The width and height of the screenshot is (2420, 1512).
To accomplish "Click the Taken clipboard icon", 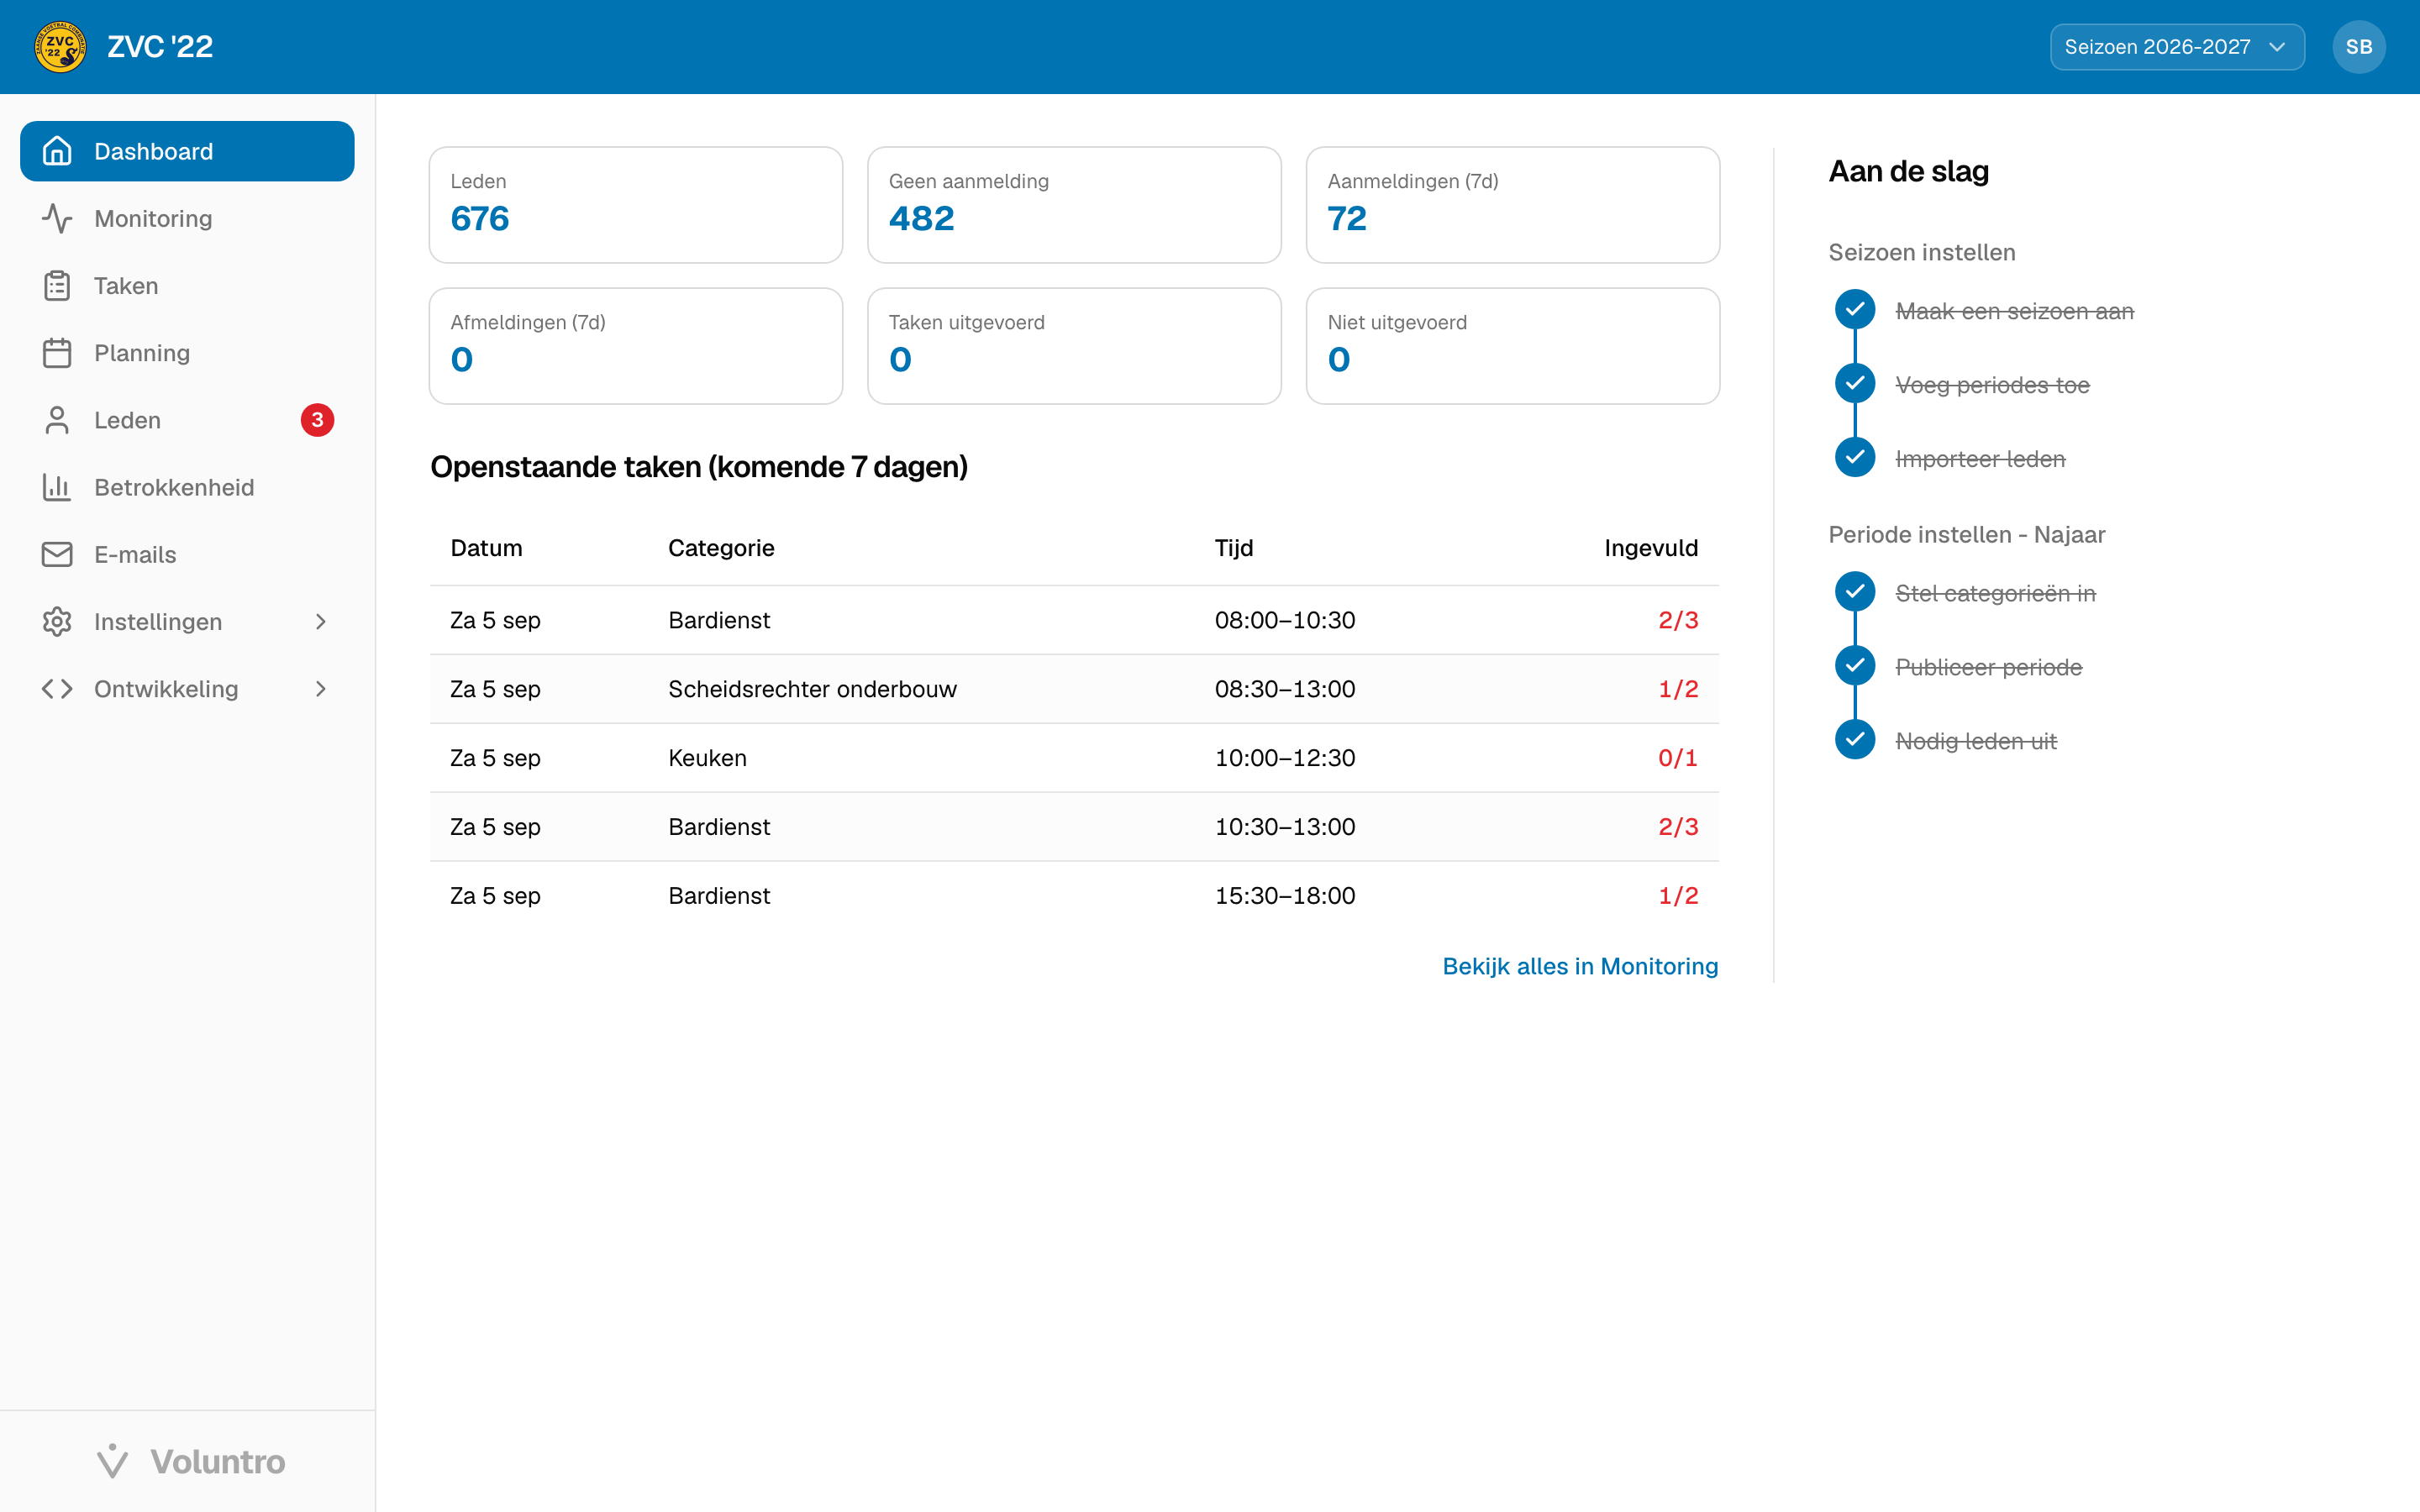I will pyautogui.click(x=57, y=286).
